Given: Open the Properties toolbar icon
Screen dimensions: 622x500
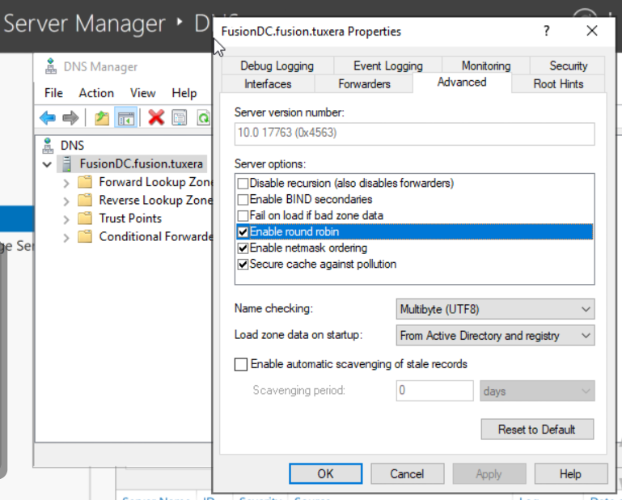Looking at the screenshot, I should pos(179,118).
